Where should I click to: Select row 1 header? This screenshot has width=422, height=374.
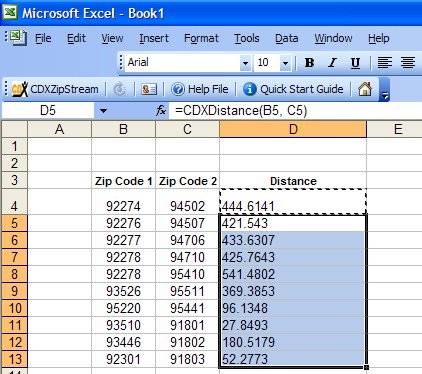14,146
